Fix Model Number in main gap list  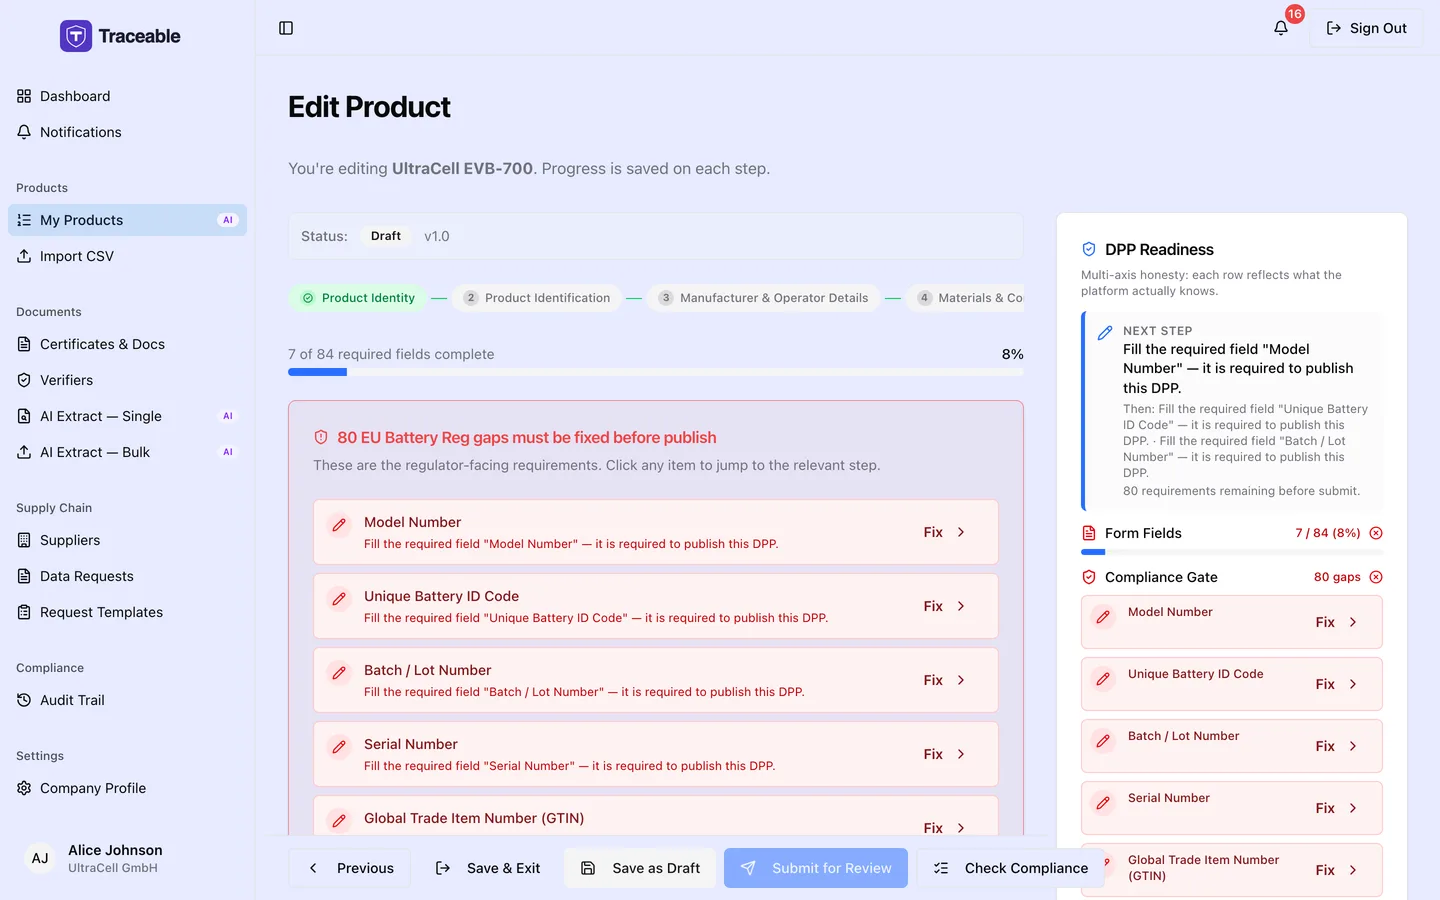(945, 532)
